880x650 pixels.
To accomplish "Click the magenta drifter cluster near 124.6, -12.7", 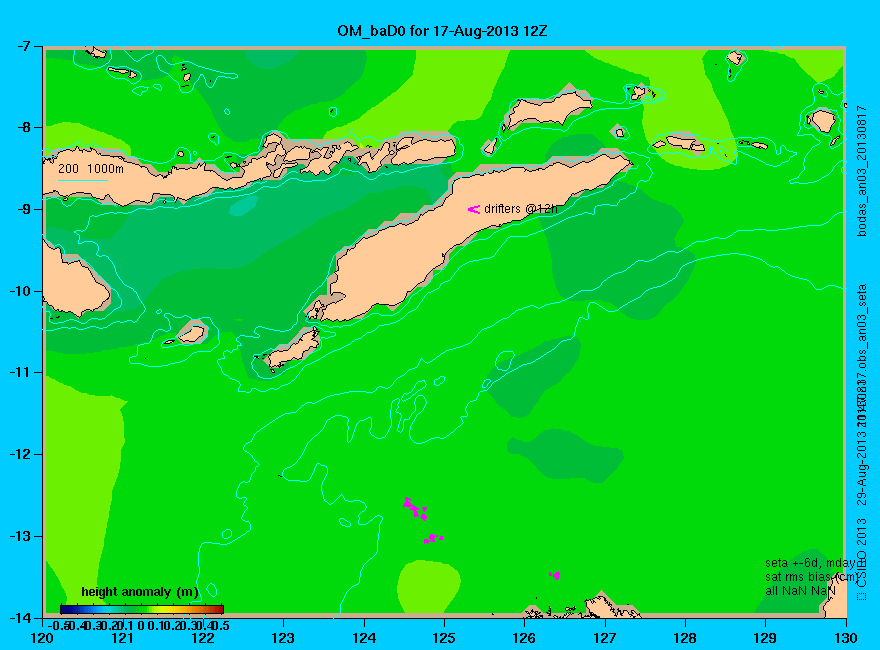I will 416,509.
